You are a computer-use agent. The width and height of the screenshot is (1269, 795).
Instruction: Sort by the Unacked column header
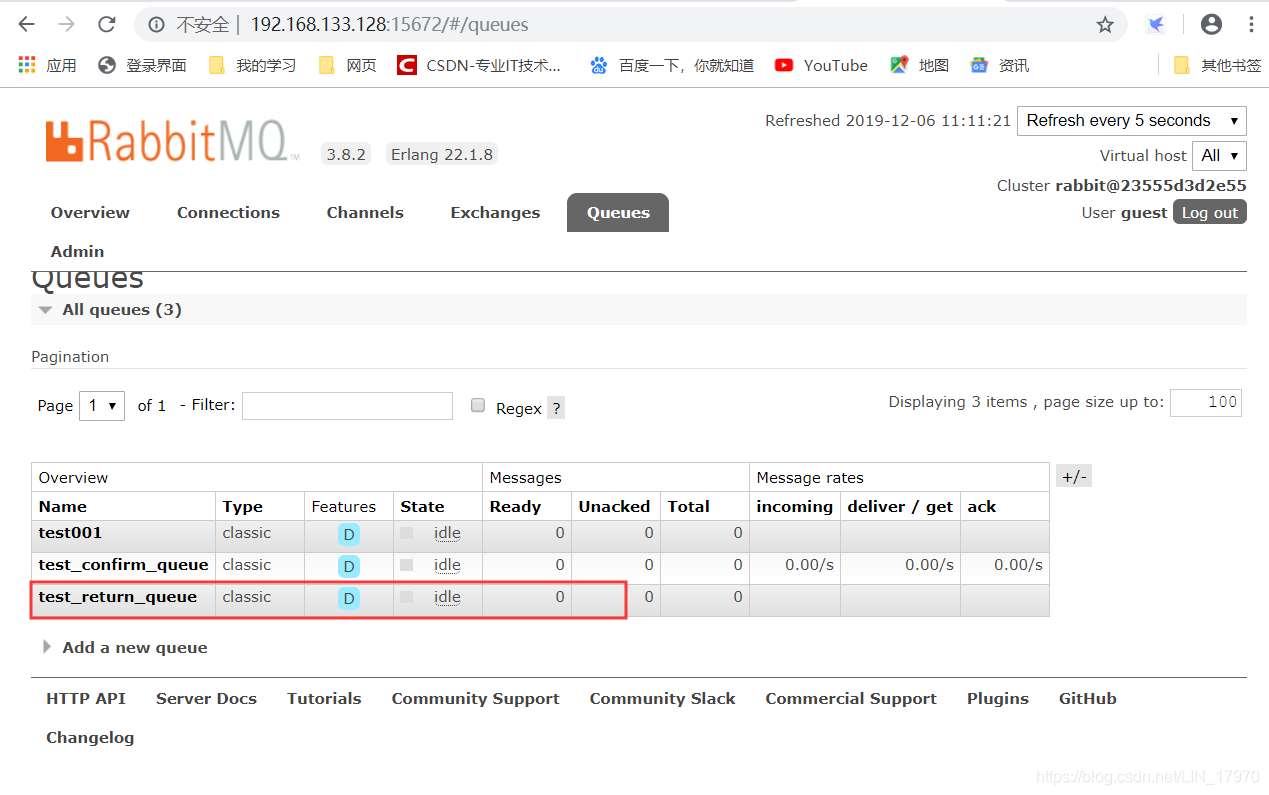click(x=614, y=506)
